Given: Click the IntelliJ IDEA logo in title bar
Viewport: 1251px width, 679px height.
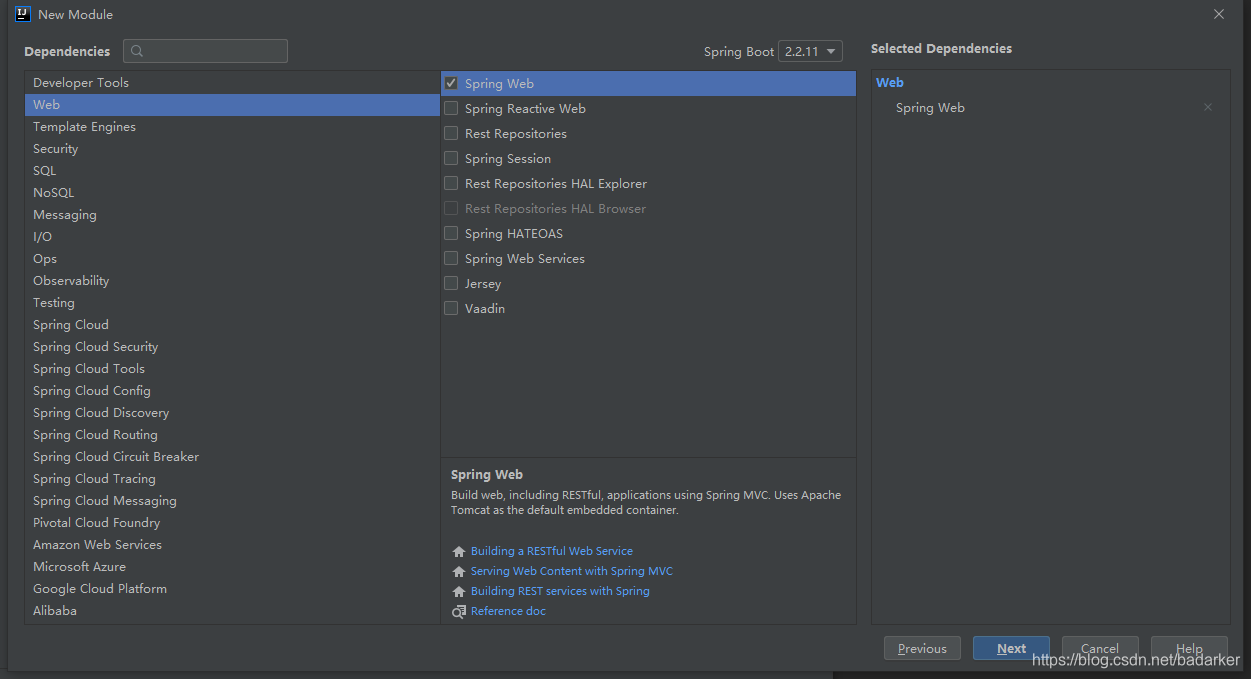Looking at the screenshot, I should click(23, 14).
